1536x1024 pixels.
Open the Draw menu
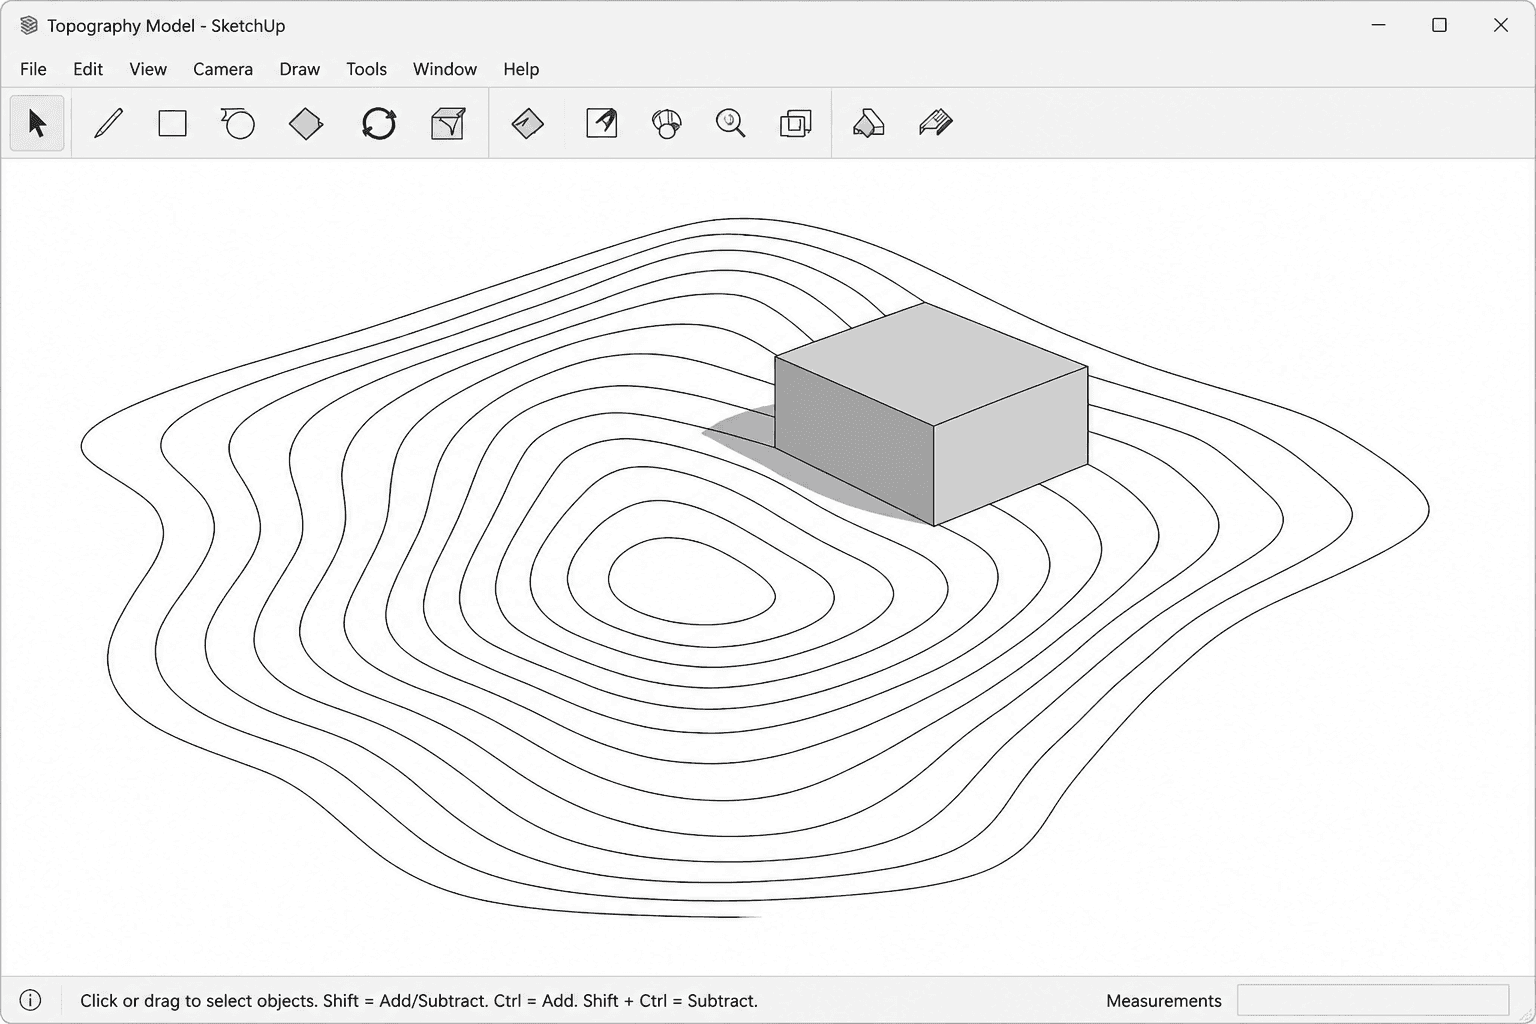[x=300, y=69]
